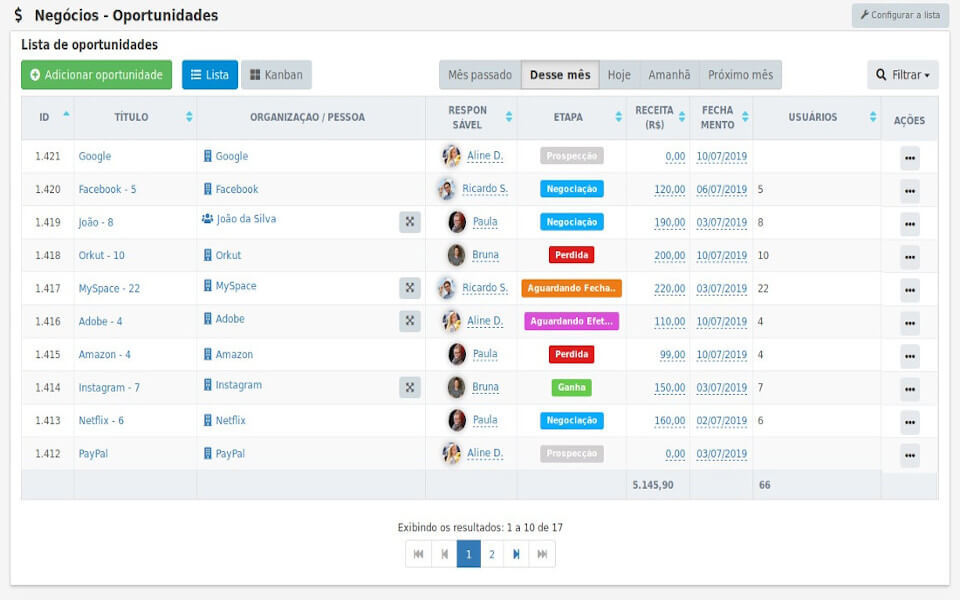Select Mês passado period filter

click(x=480, y=75)
